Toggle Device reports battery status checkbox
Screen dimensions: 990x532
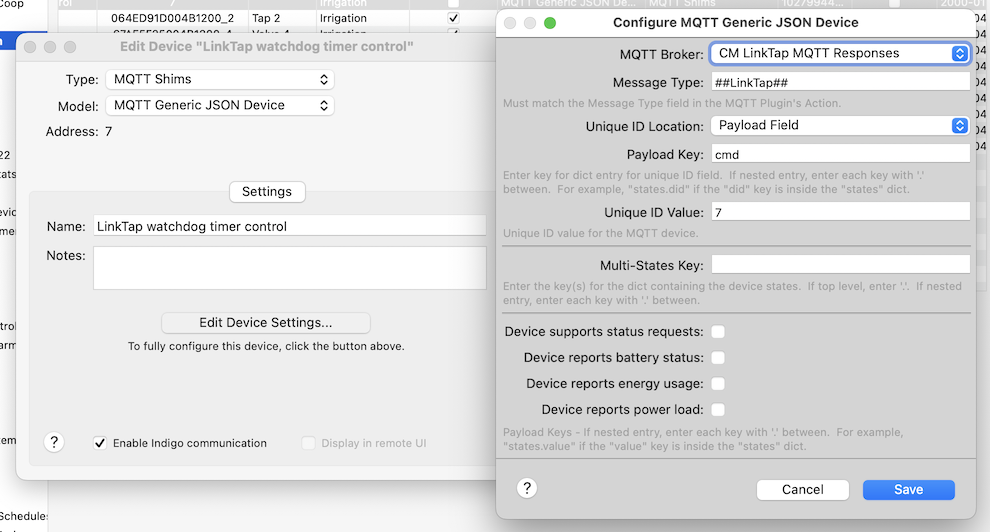click(718, 358)
